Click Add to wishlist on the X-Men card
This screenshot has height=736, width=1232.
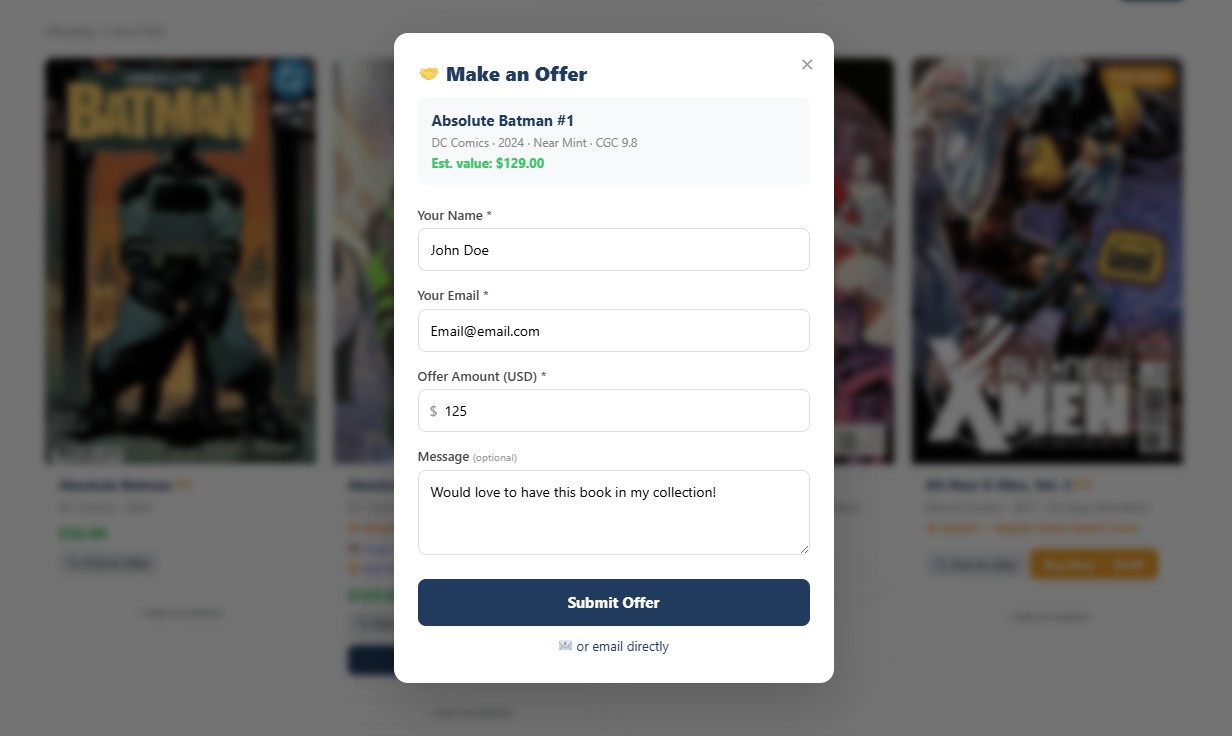point(1047,617)
